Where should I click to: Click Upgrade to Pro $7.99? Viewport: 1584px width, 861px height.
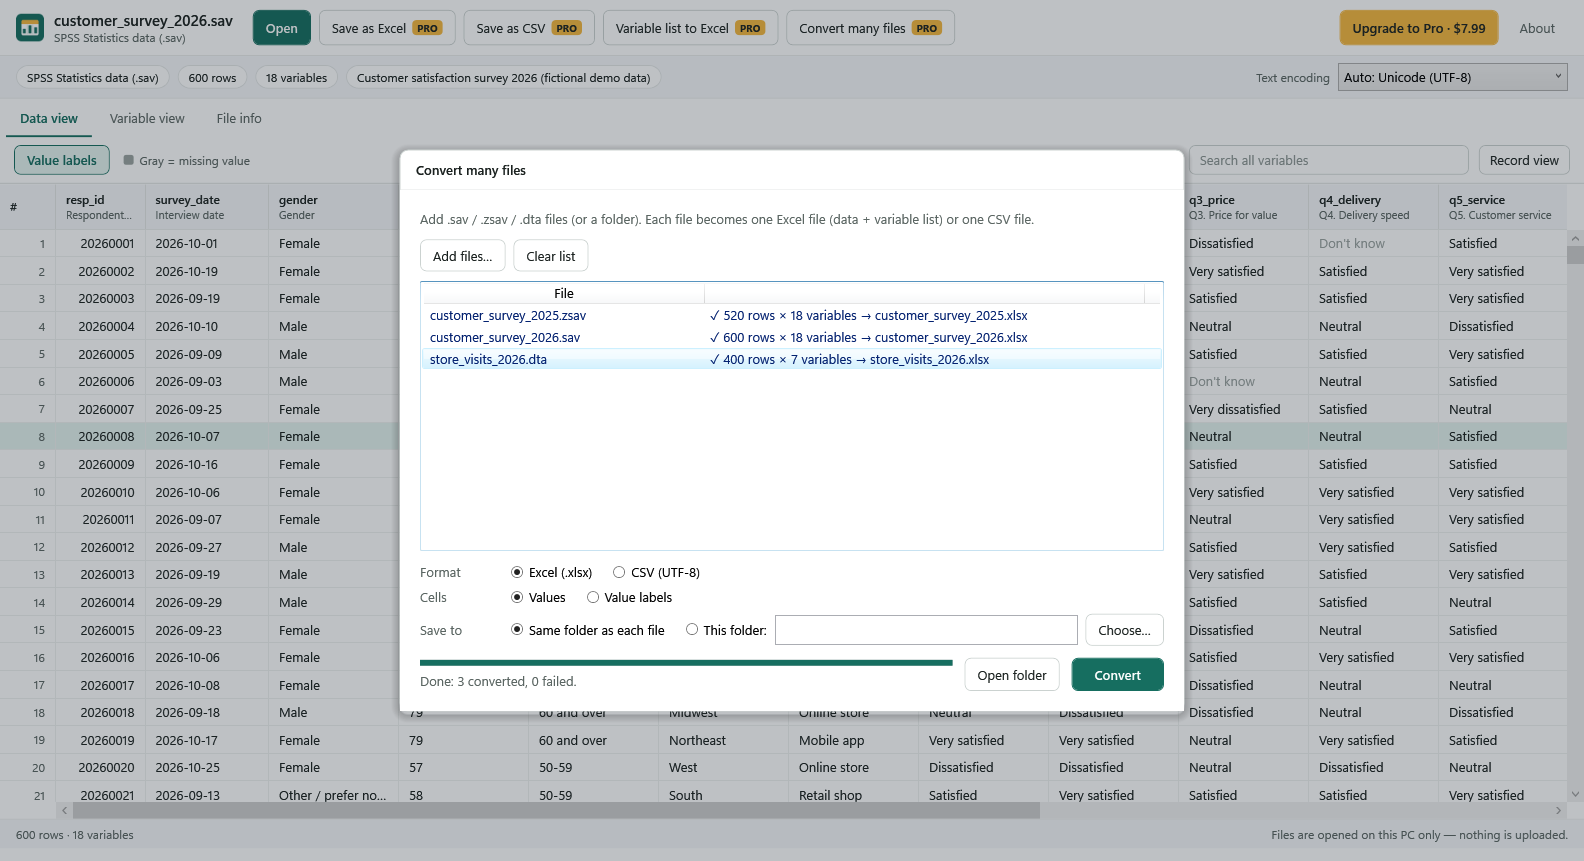[x=1419, y=28]
